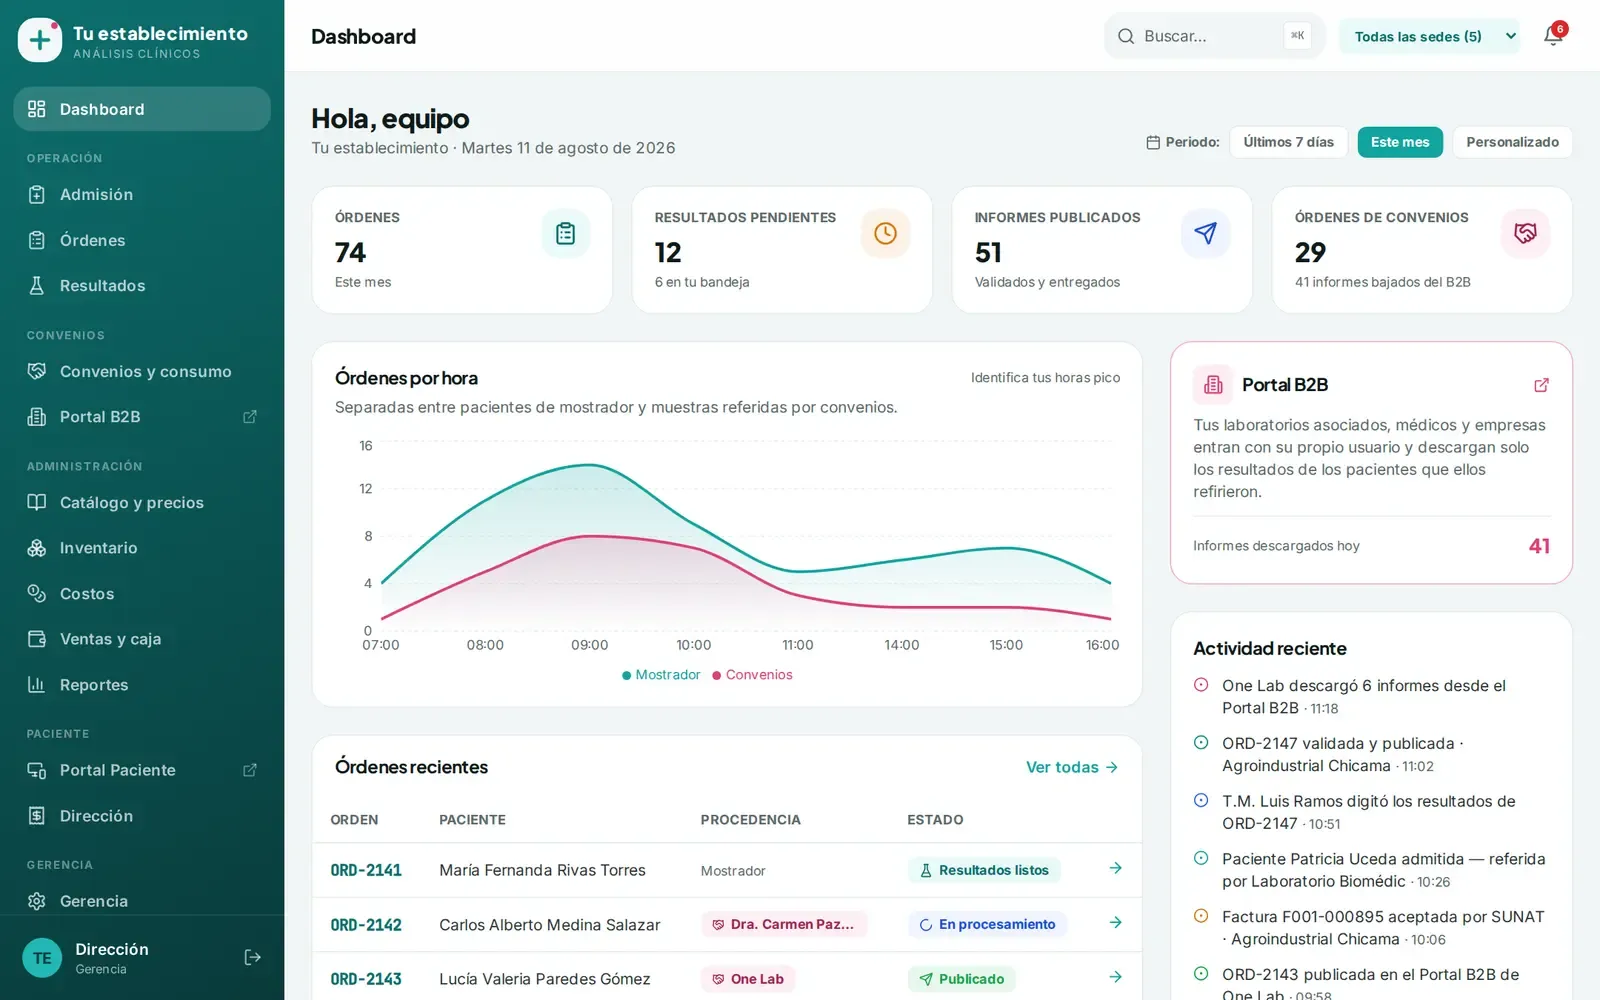1600x1000 pixels.
Task: Open the arrow for order ORD-2143
Action: (x=1115, y=977)
